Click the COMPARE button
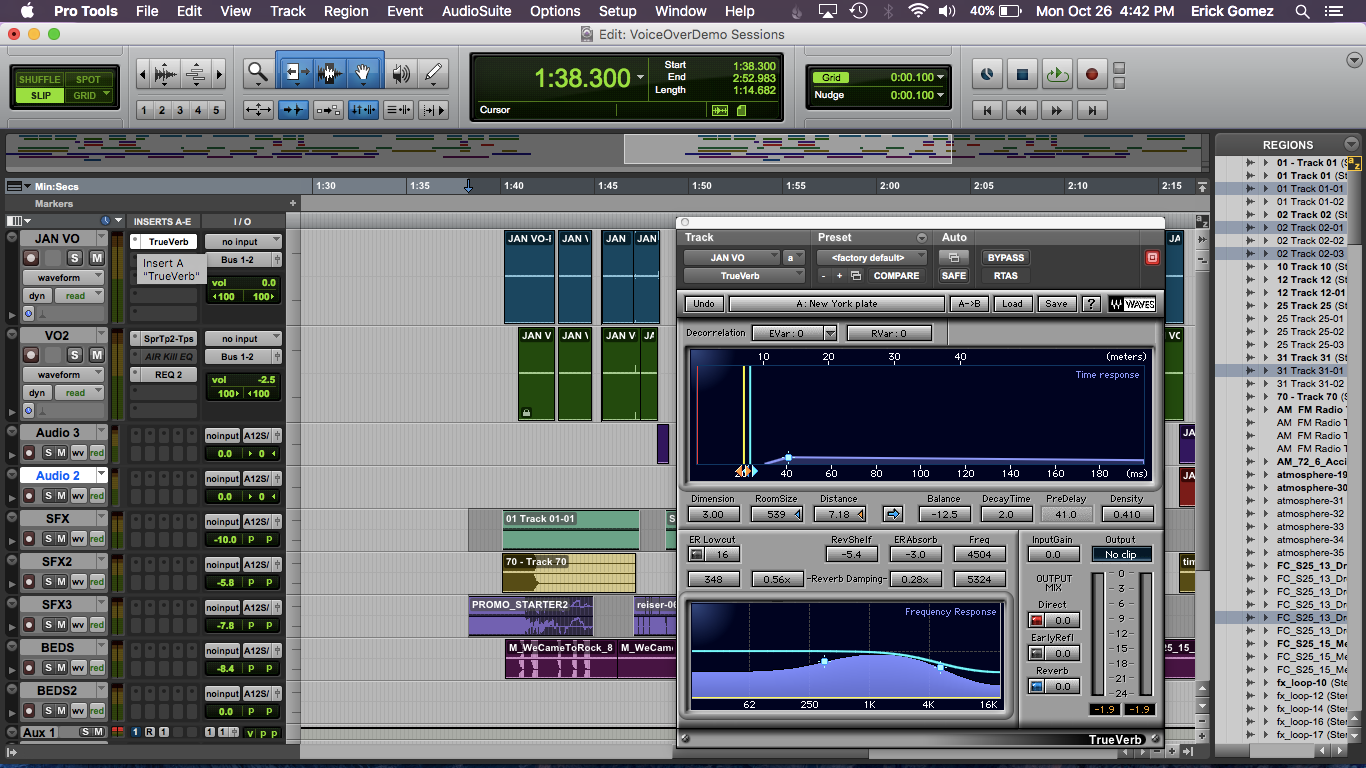1366x768 pixels. click(896, 276)
